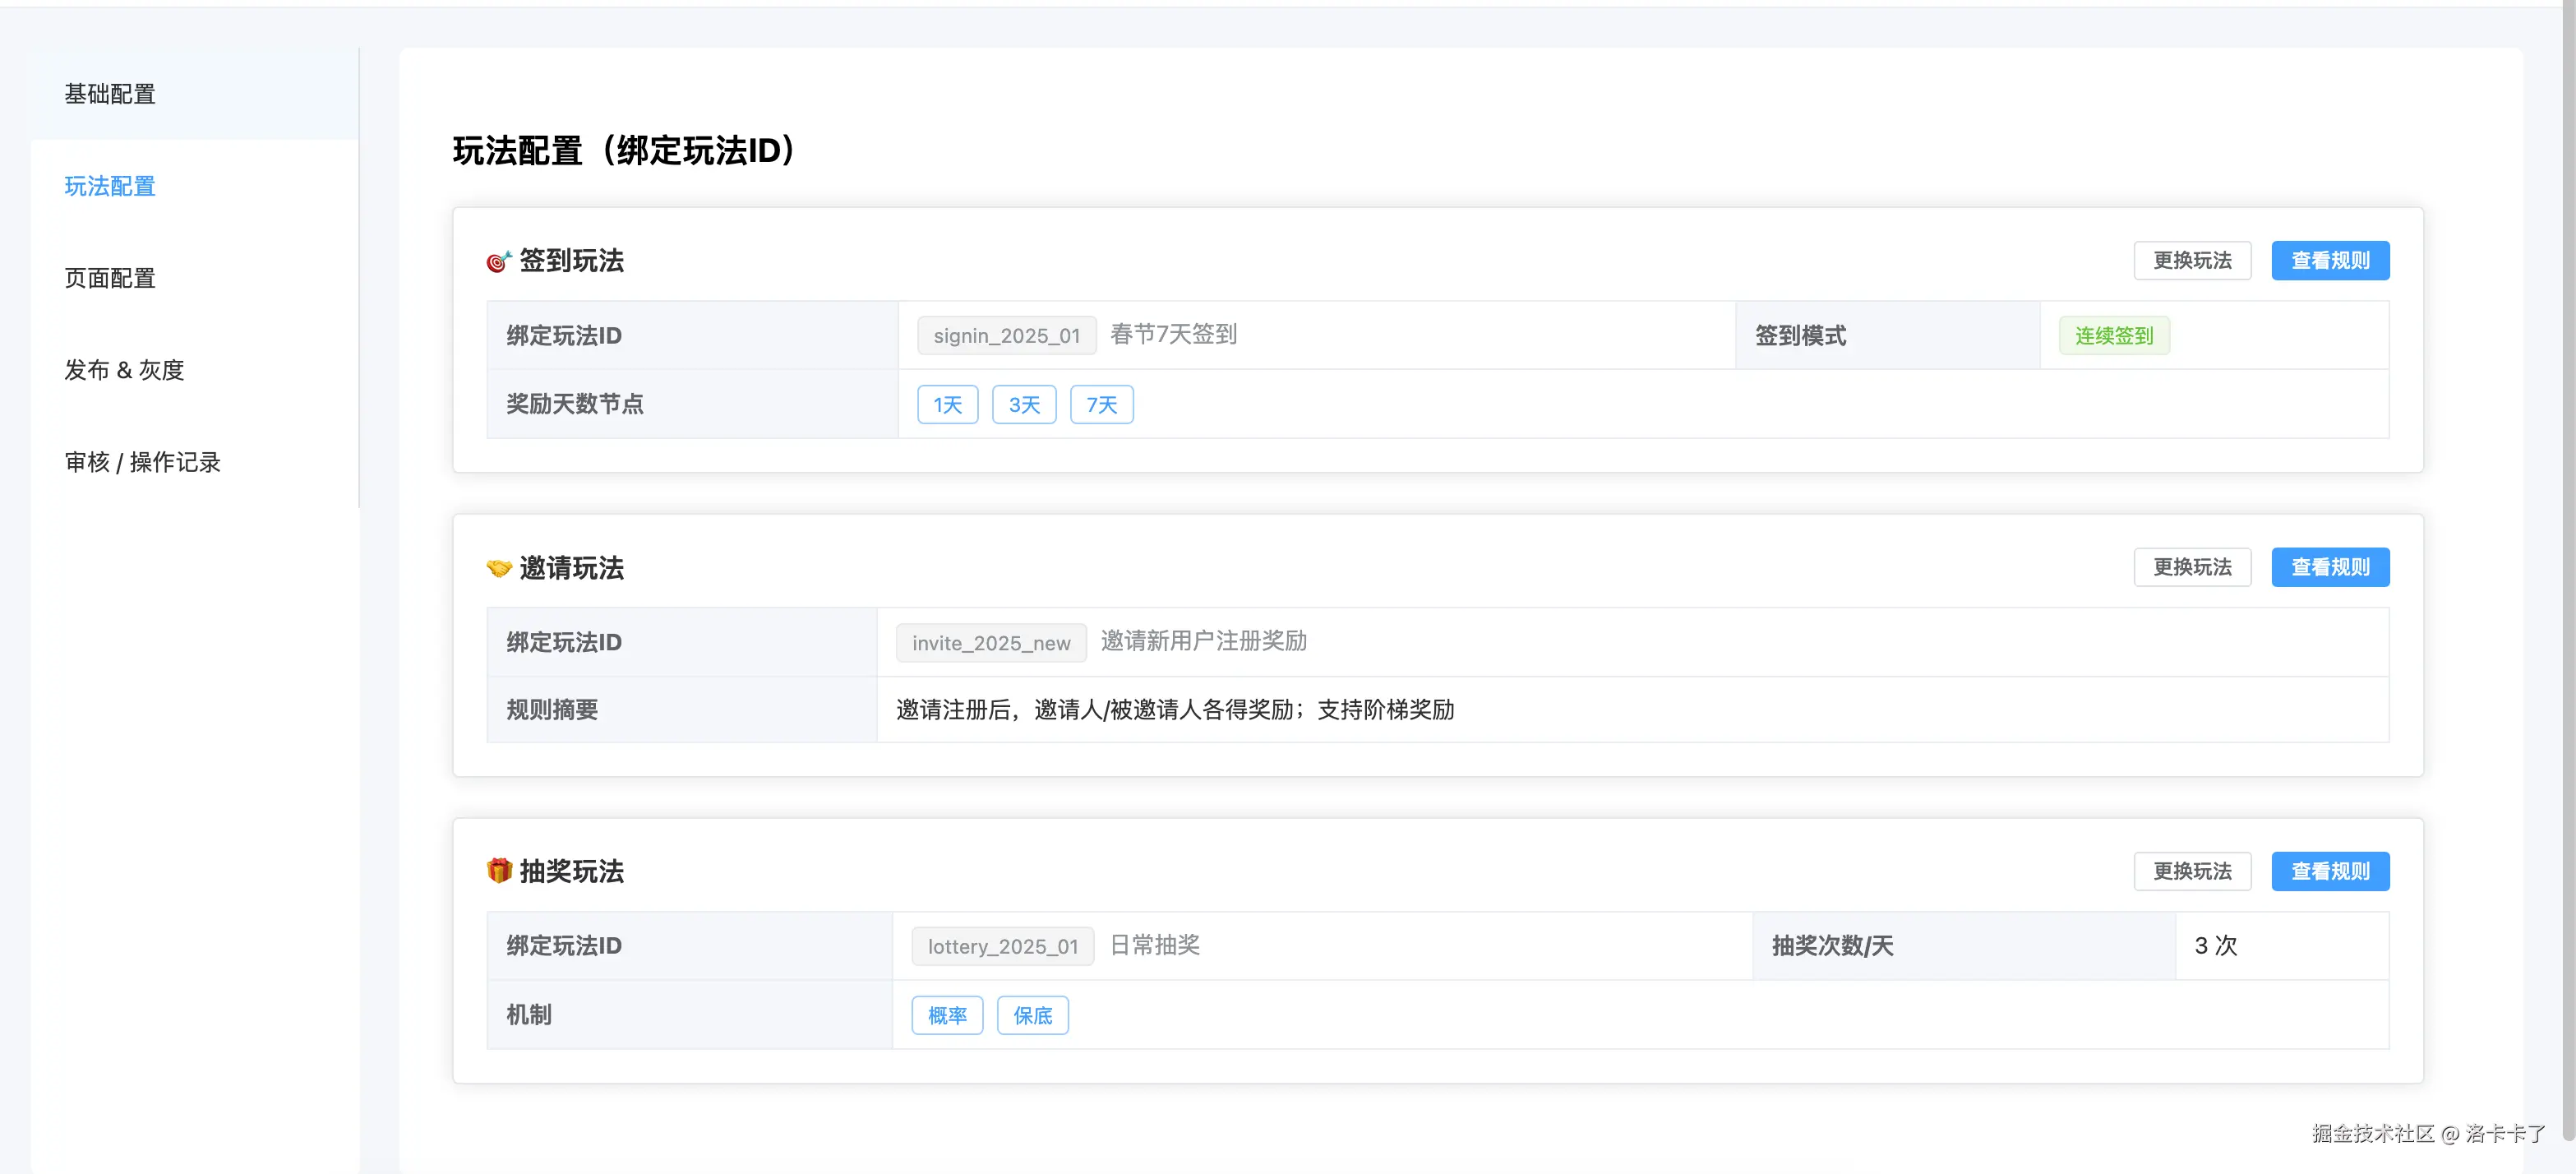The width and height of the screenshot is (2576, 1174).
Task: Click 更换玩法 in the 抽奖玩法 card
Action: click(x=2191, y=872)
